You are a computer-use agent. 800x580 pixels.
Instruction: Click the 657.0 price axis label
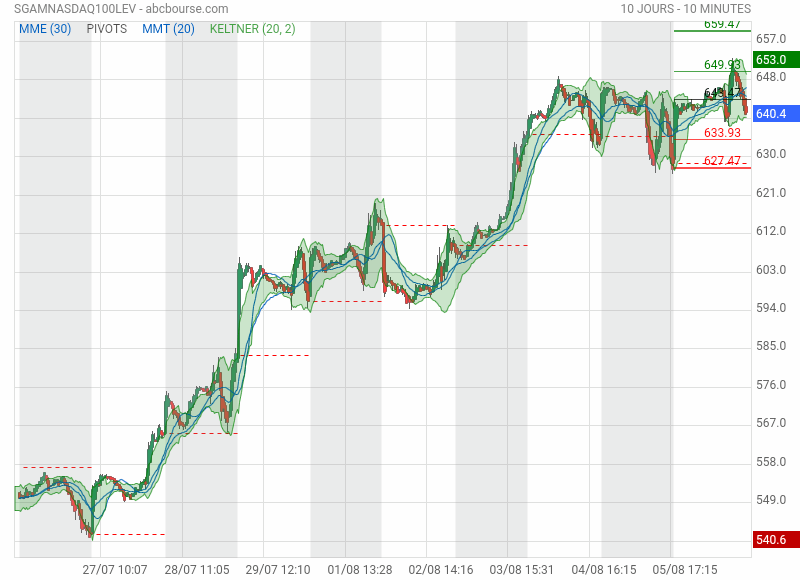(x=771, y=39)
